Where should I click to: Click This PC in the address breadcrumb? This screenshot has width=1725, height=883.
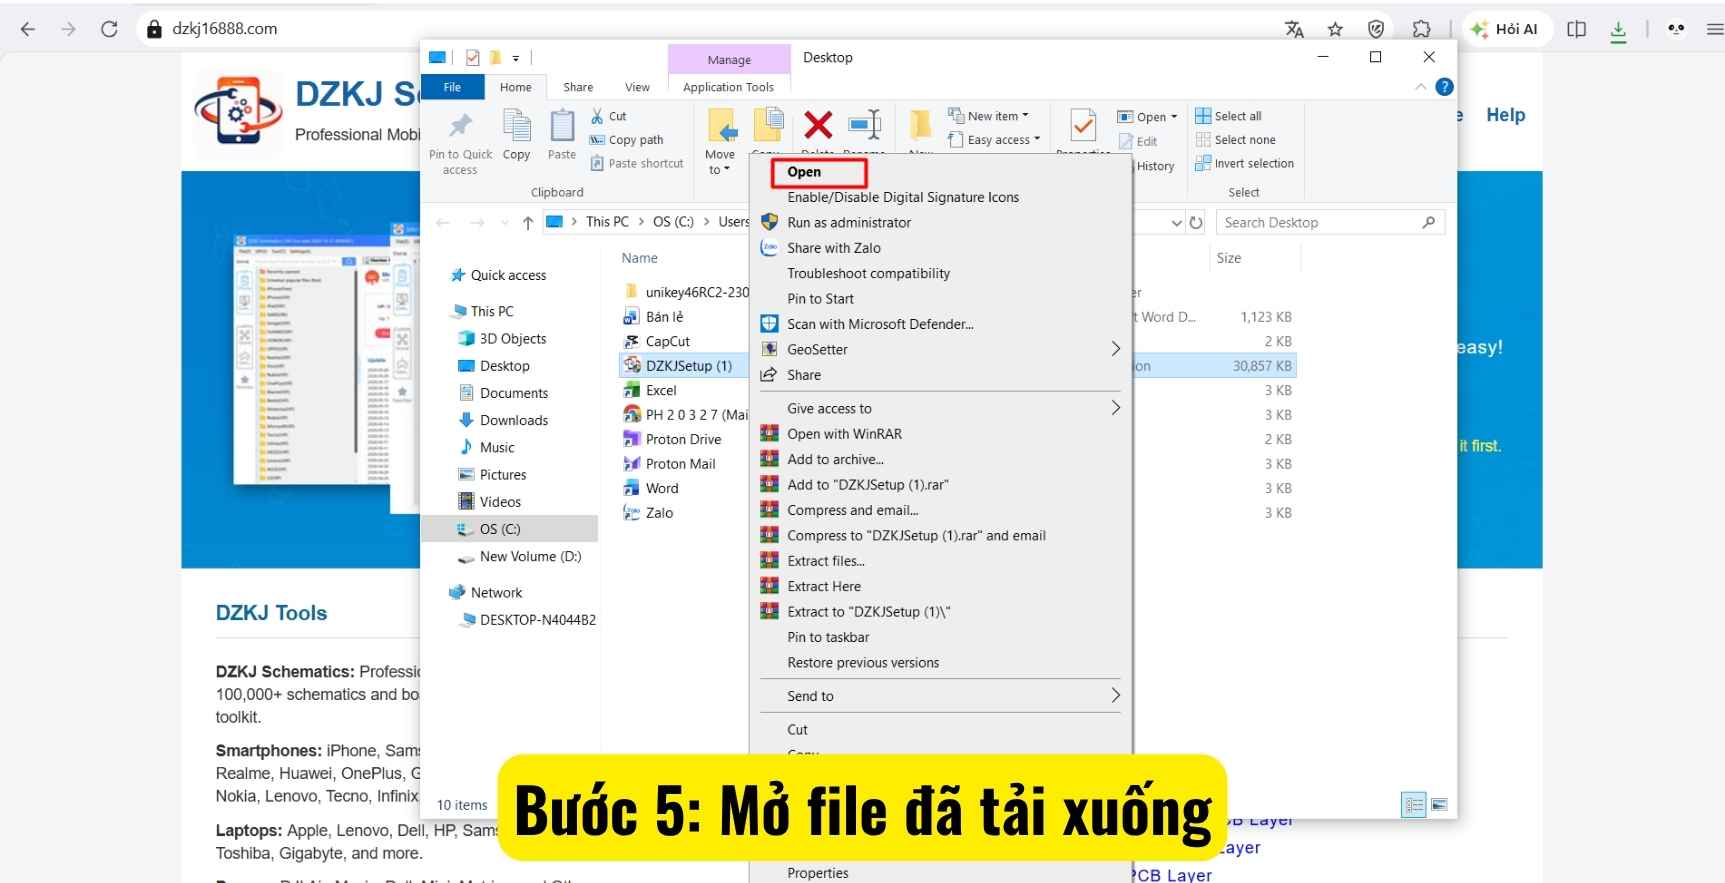tap(607, 222)
